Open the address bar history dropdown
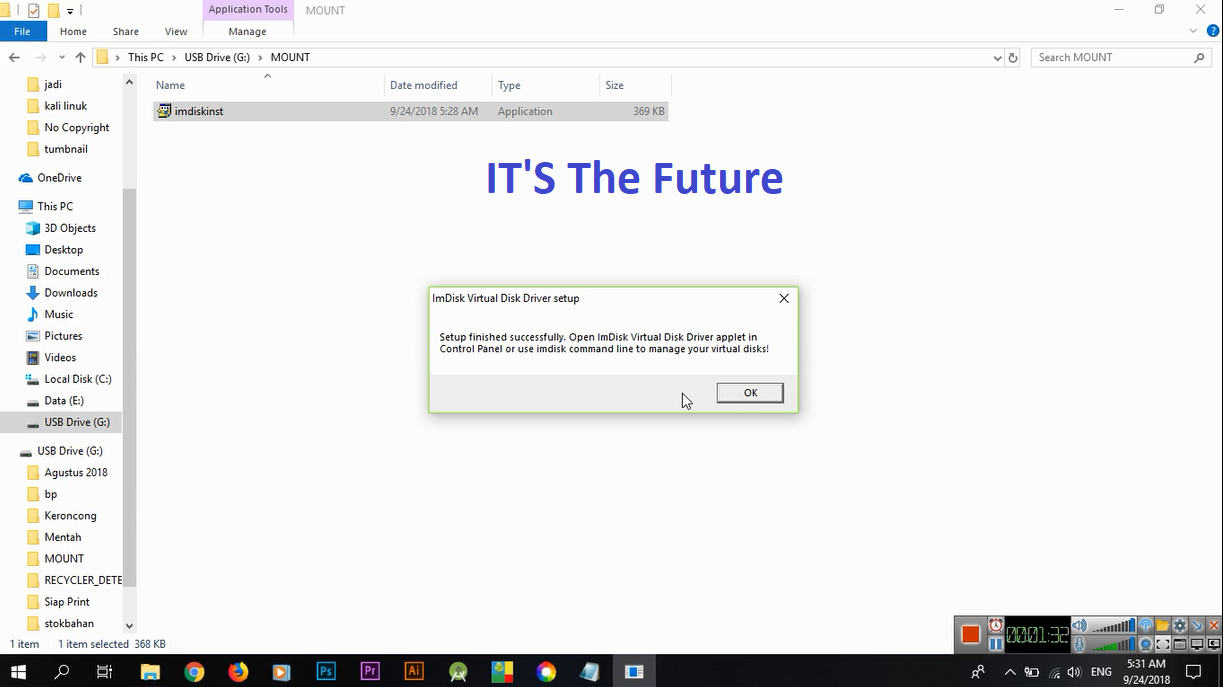This screenshot has height=687, width=1223. tap(996, 57)
